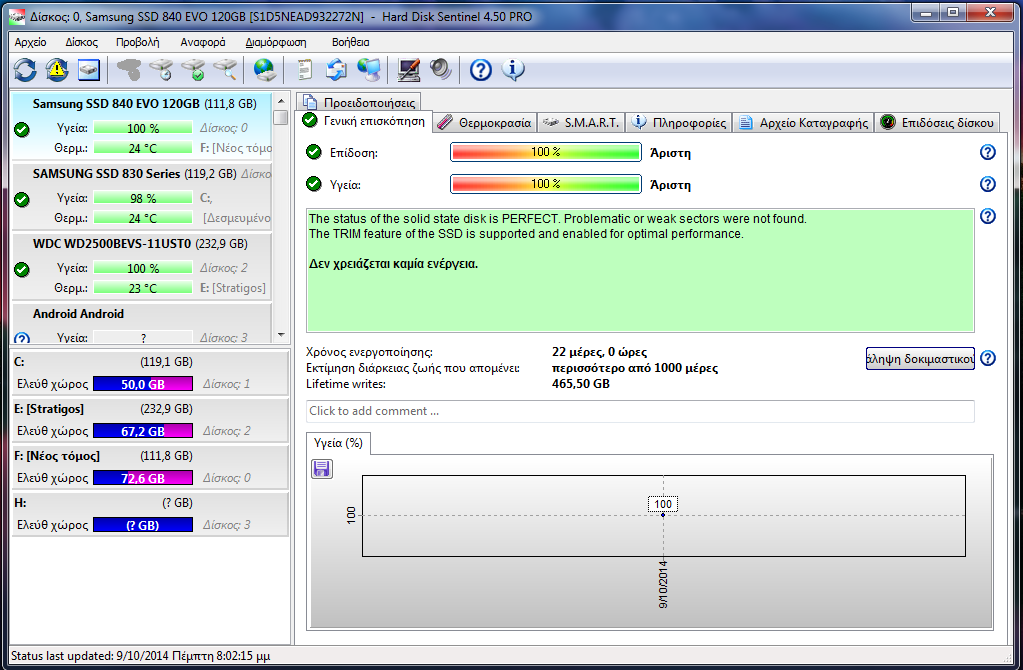The image size is (1023, 670).
Task: Switch to the Θερμοκρασία tab
Action: tap(485, 123)
